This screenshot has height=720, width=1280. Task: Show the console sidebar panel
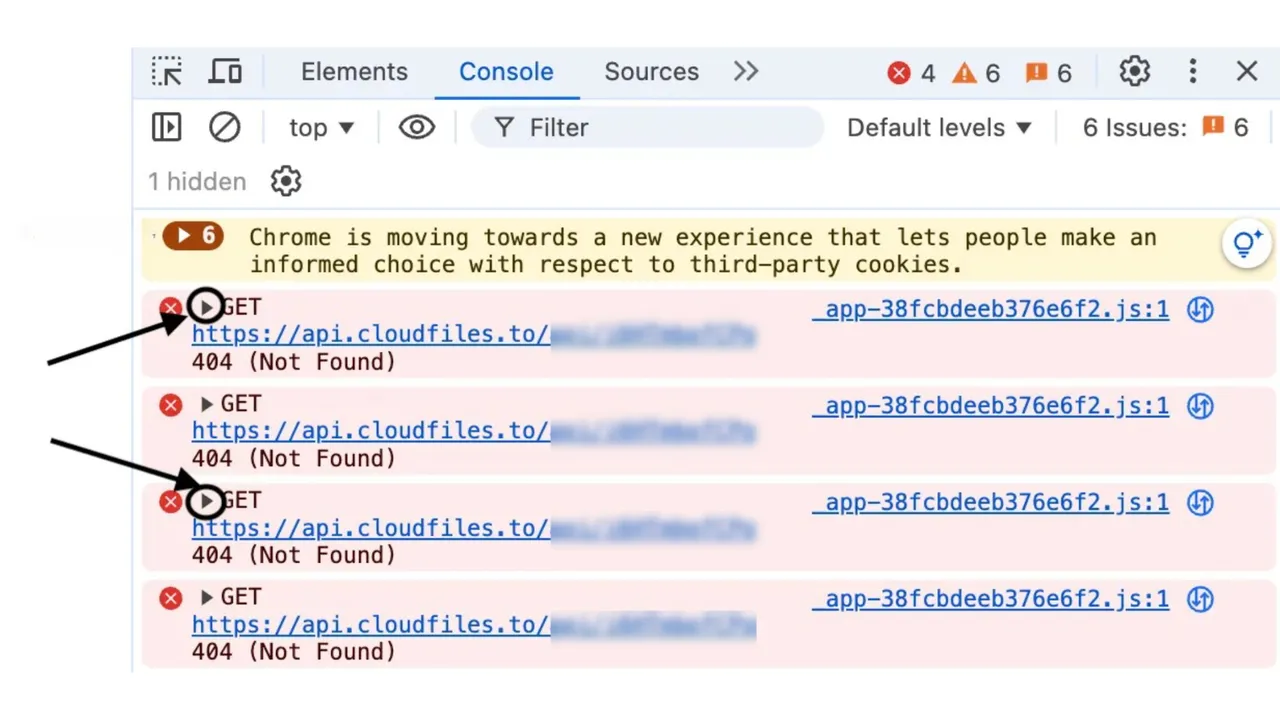[x=166, y=127]
